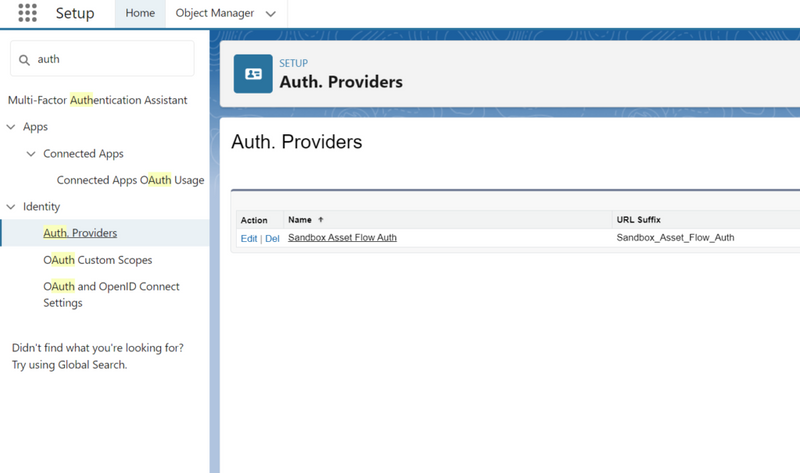Sort by the Name column arrow
Screen dimensions: 800x473
[x=320, y=220]
